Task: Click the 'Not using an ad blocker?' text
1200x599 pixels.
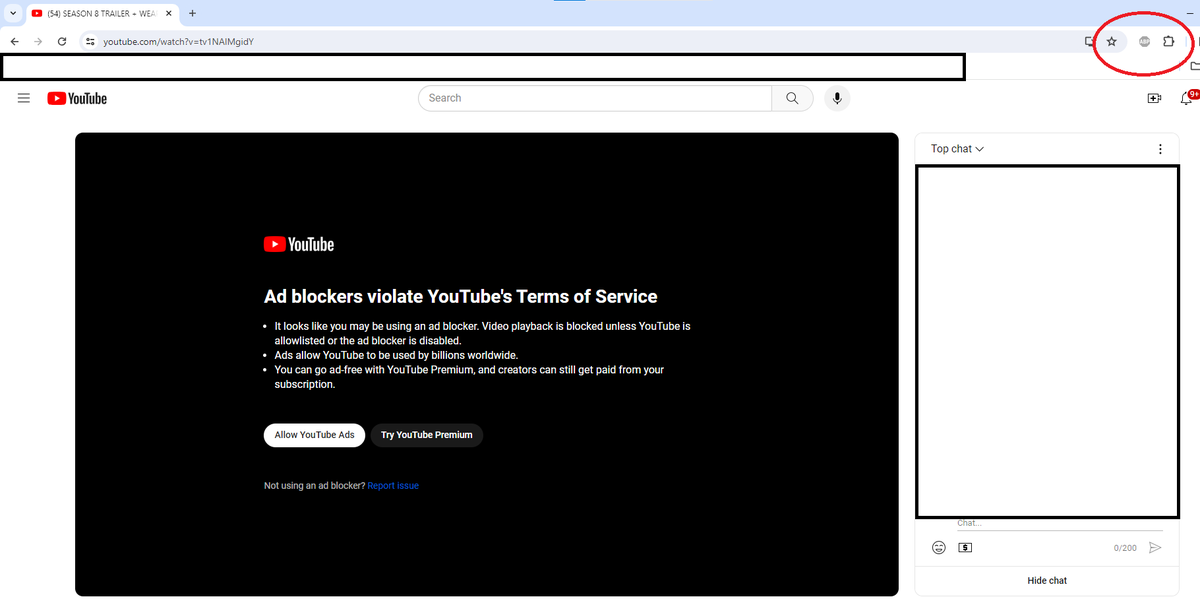Action: [314, 486]
